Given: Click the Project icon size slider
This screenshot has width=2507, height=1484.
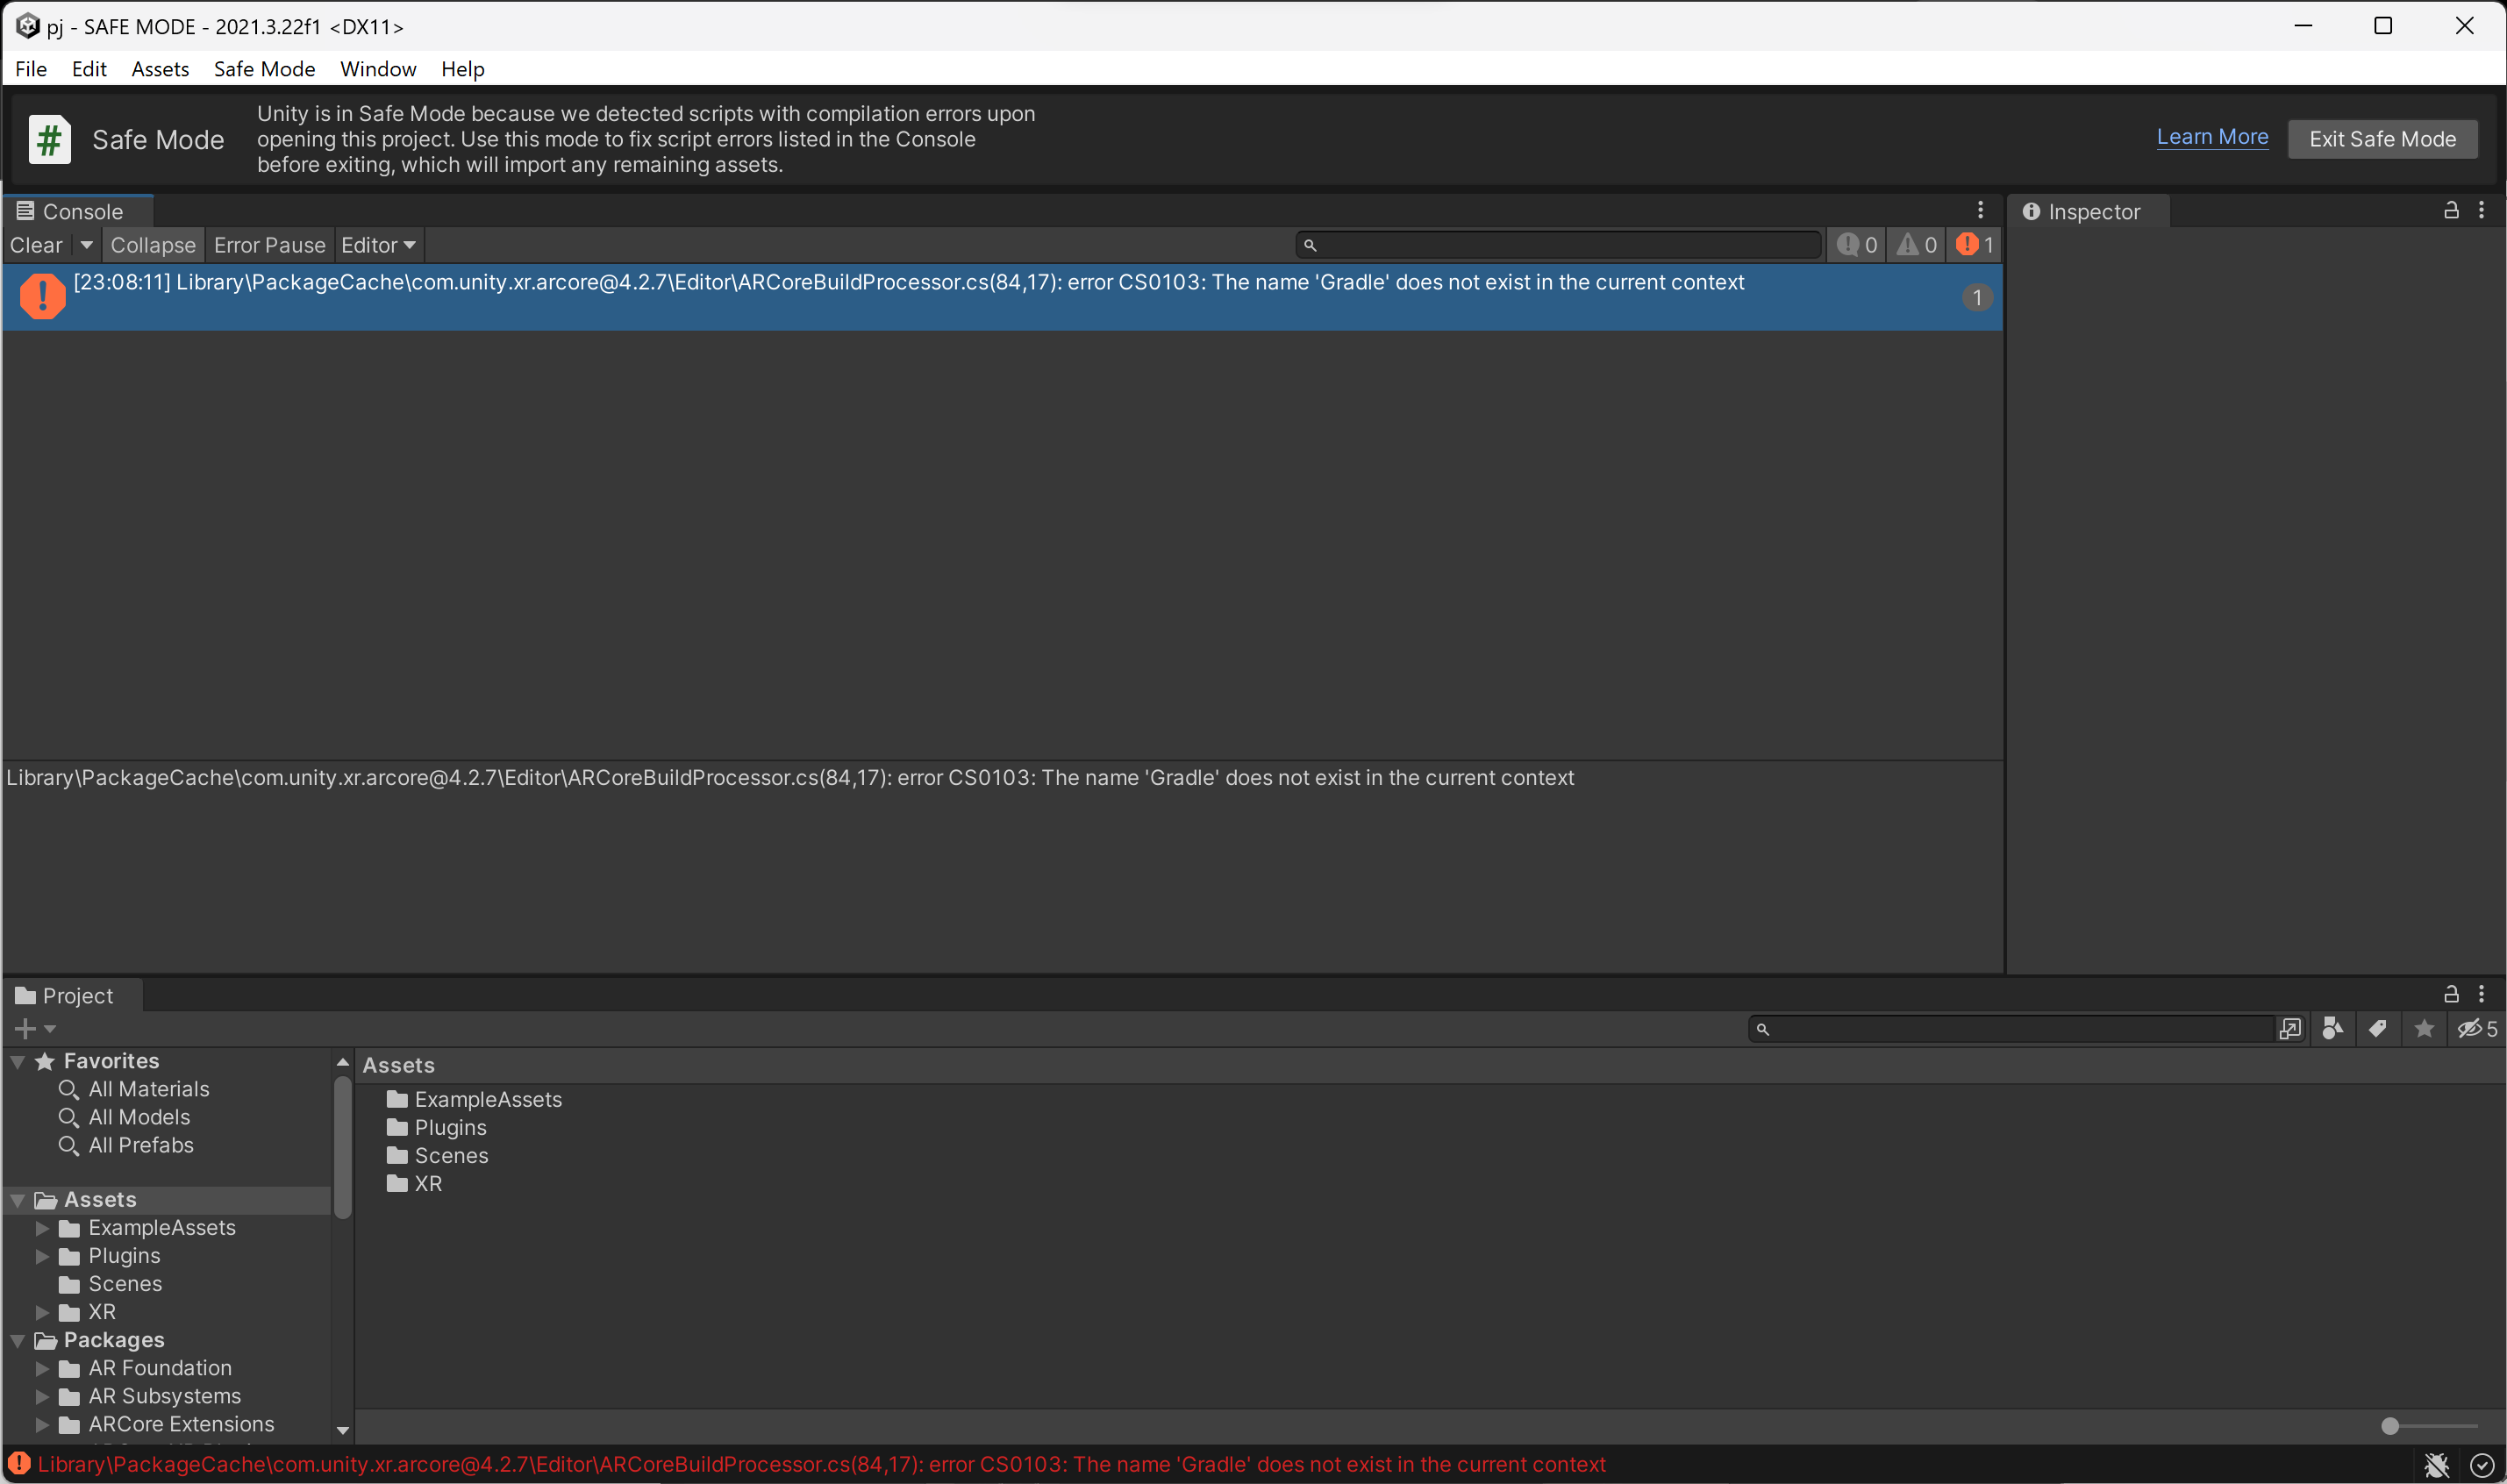Looking at the screenshot, I should pyautogui.click(x=2390, y=1426).
